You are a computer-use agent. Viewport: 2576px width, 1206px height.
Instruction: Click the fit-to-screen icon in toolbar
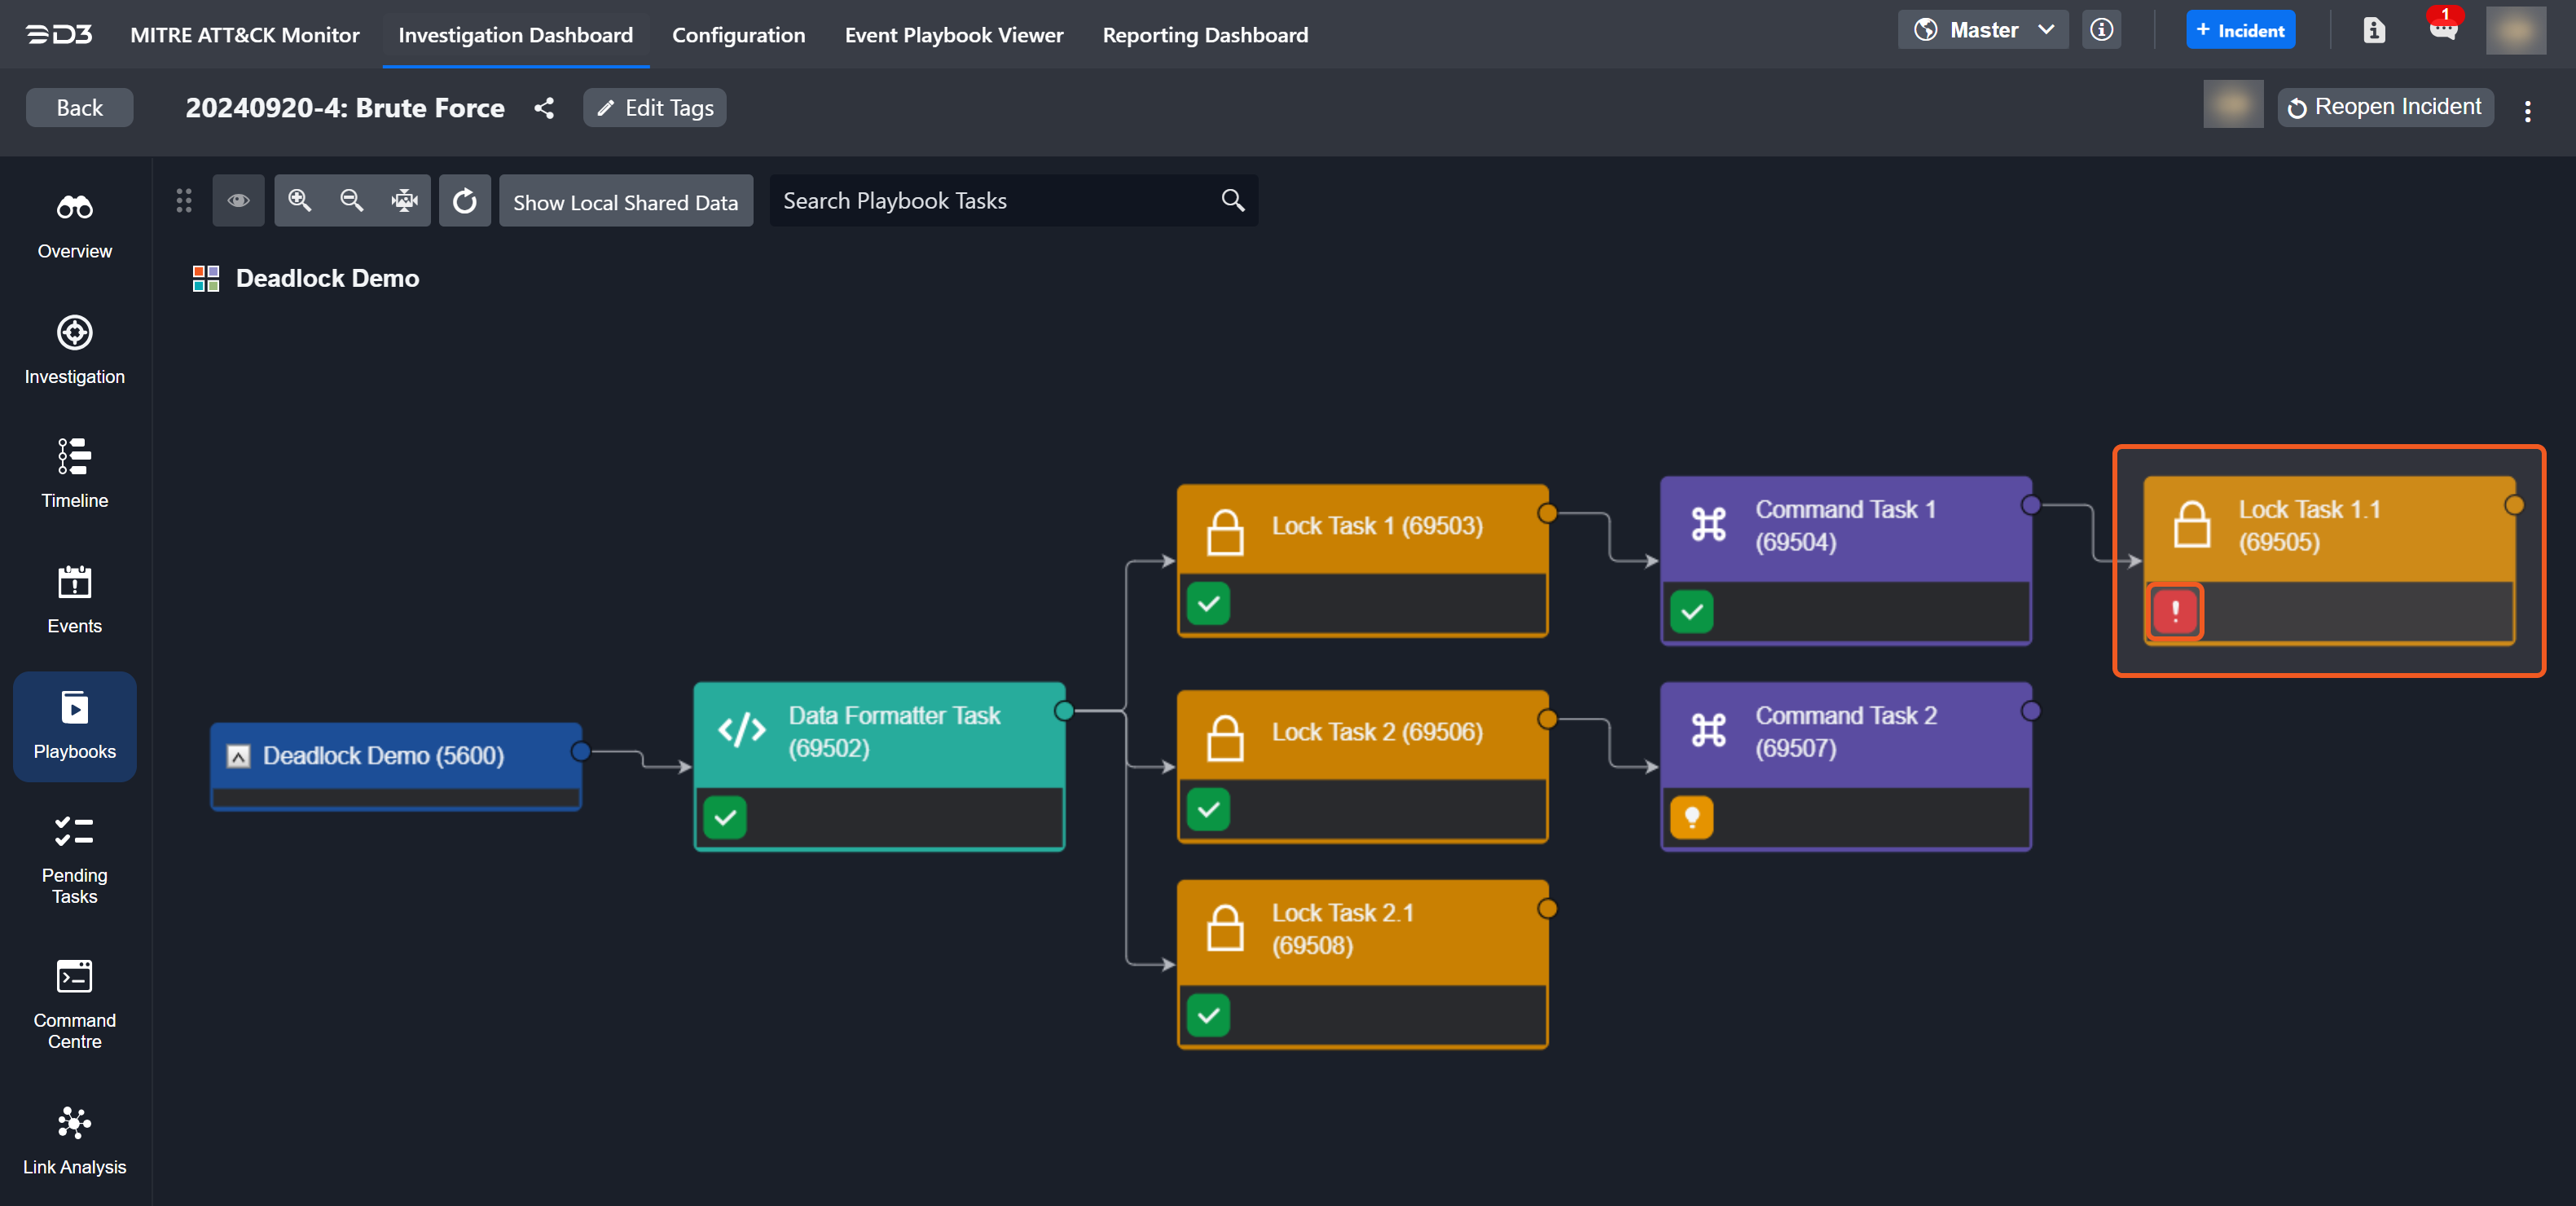[x=404, y=201]
